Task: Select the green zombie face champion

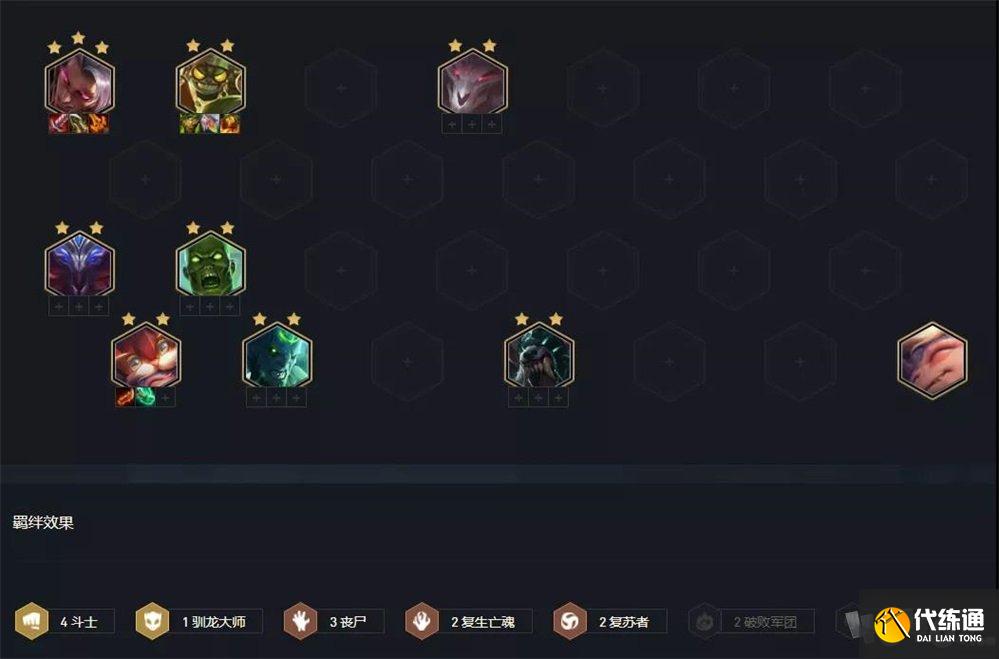Action: coord(210,264)
